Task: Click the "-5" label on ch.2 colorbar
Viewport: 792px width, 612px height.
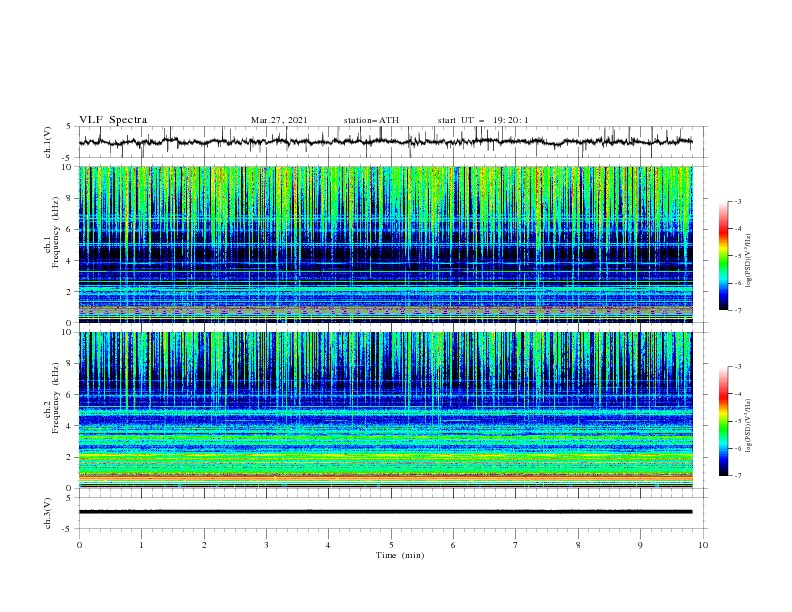Action: tap(737, 421)
